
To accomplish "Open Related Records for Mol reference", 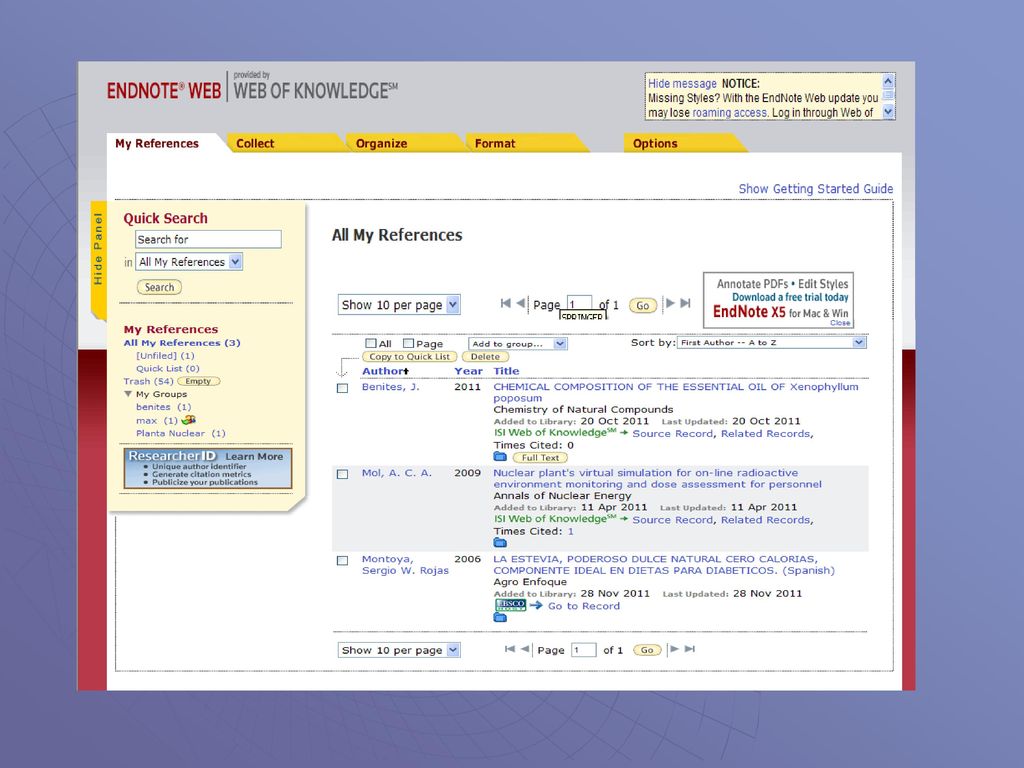I will coord(765,520).
